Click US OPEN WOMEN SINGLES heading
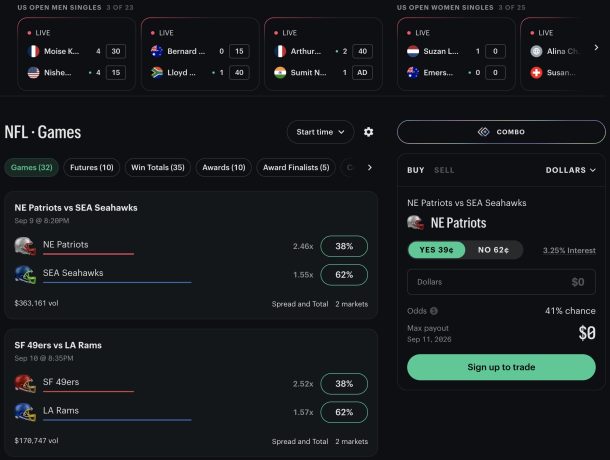610x460 pixels. 445,7
